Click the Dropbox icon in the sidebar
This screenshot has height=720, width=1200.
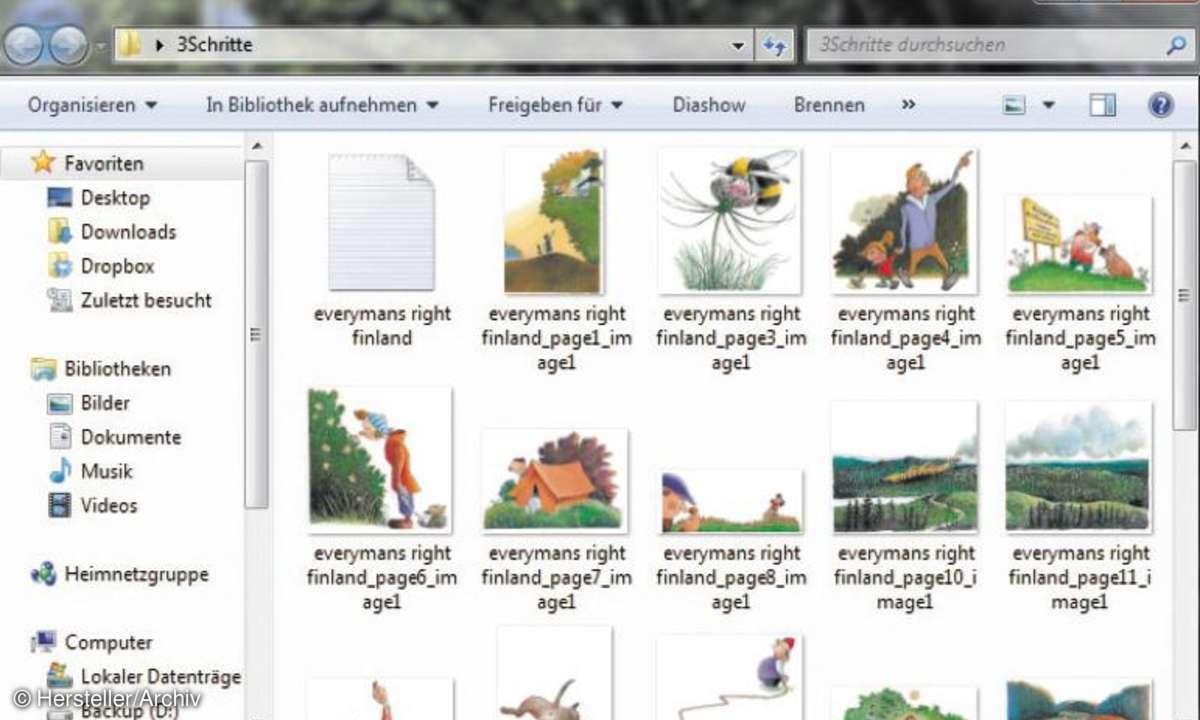(x=60, y=266)
